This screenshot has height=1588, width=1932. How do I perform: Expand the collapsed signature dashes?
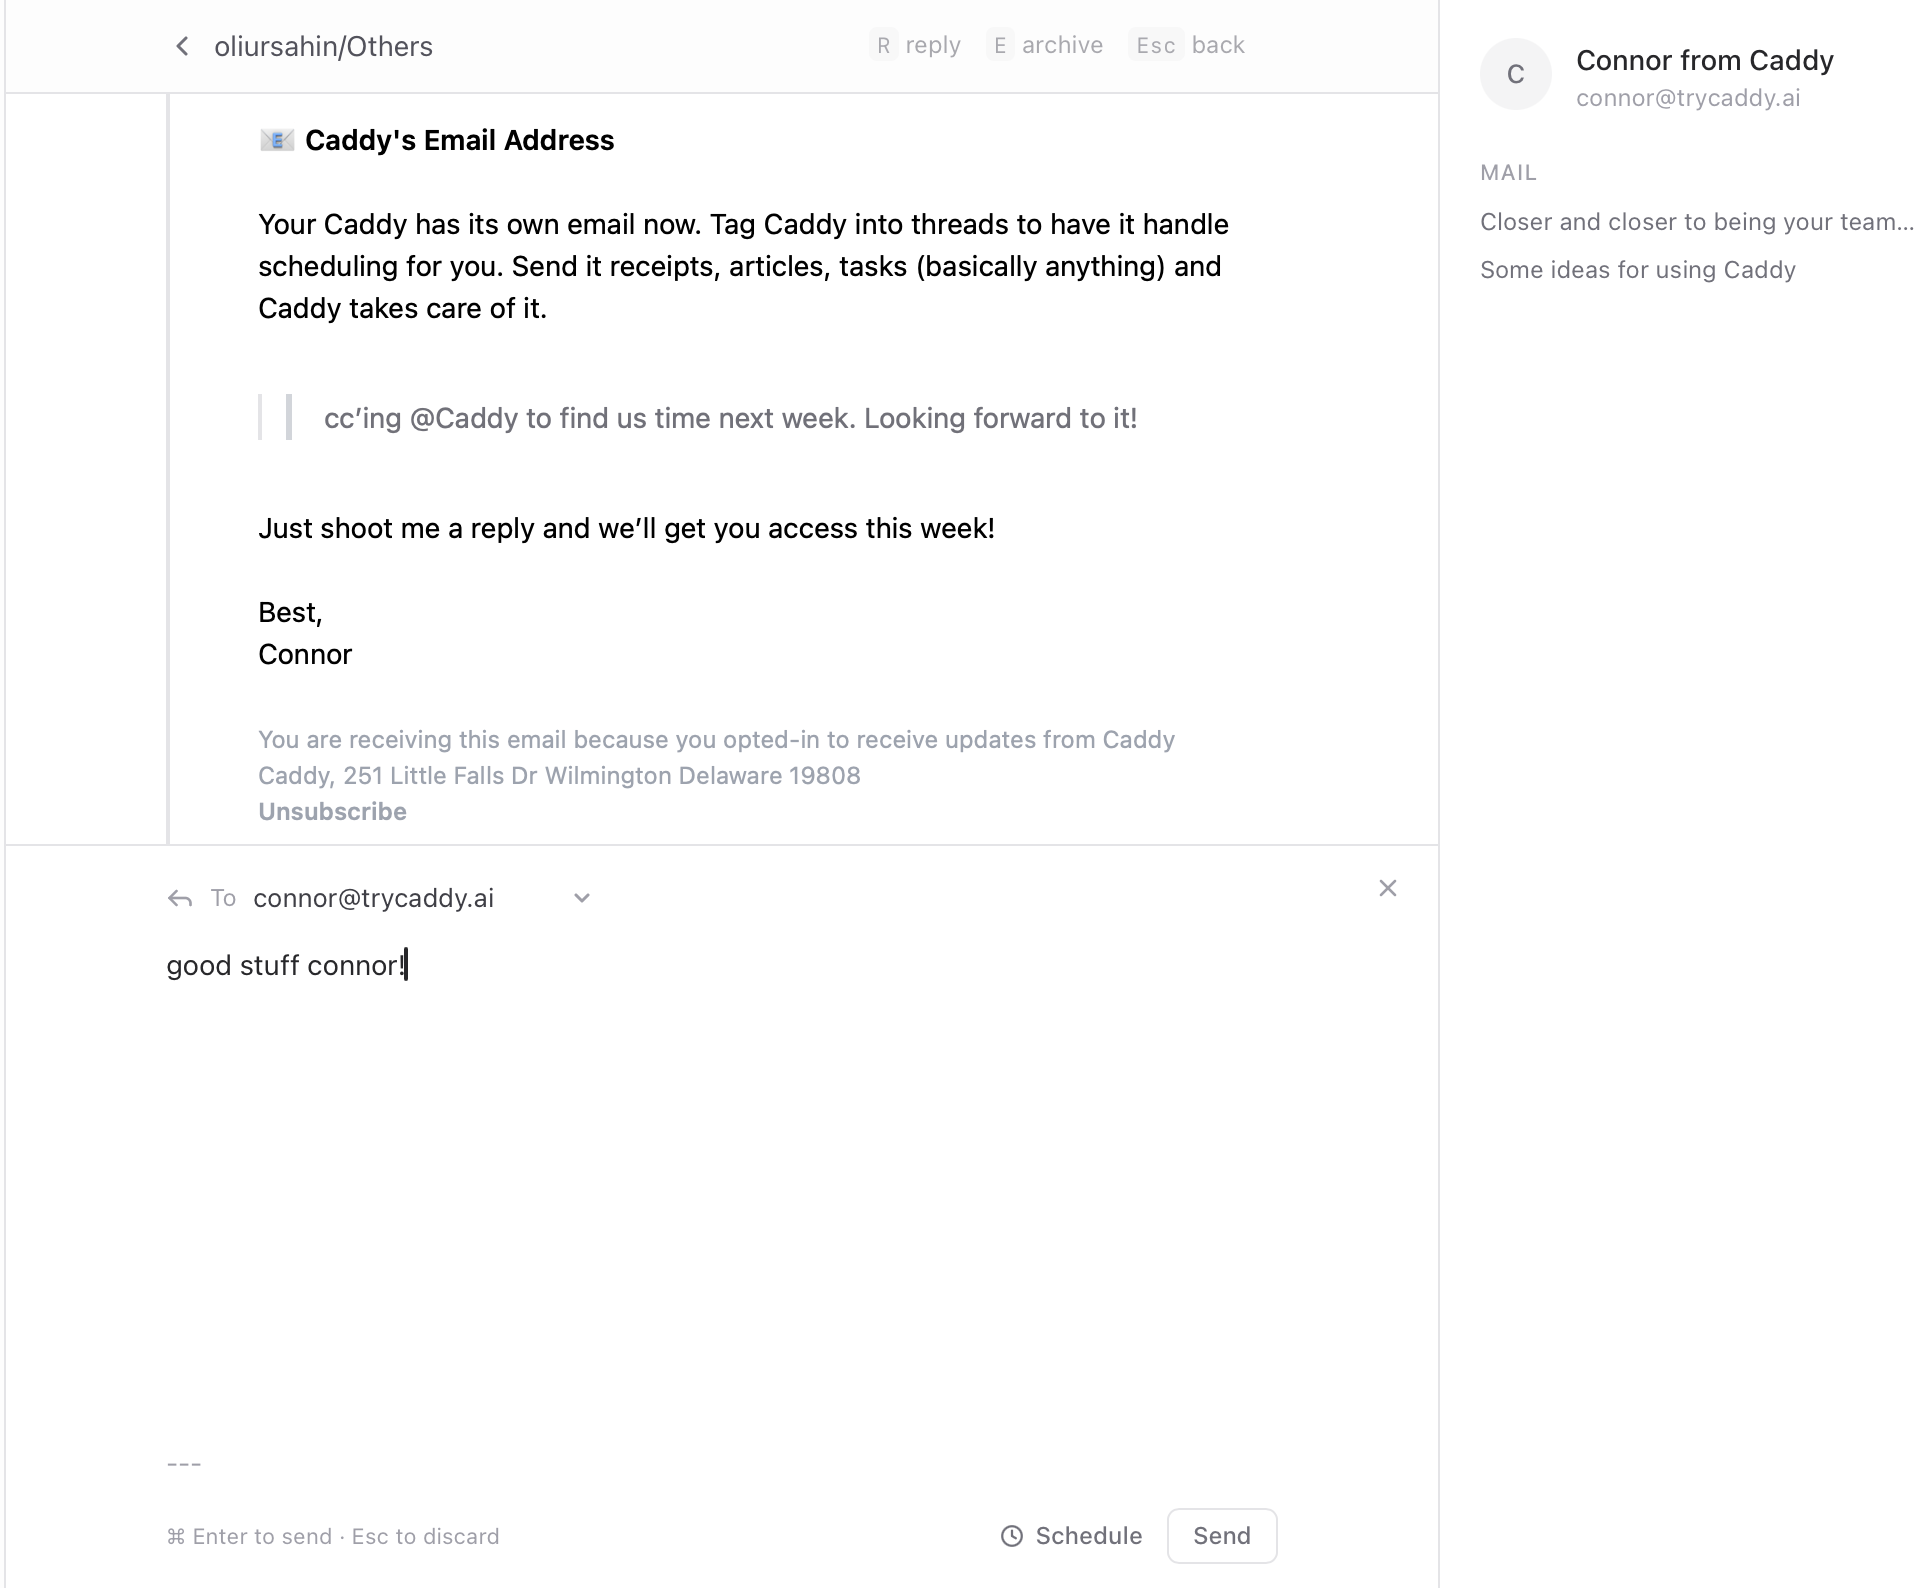(x=184, y=1465)
